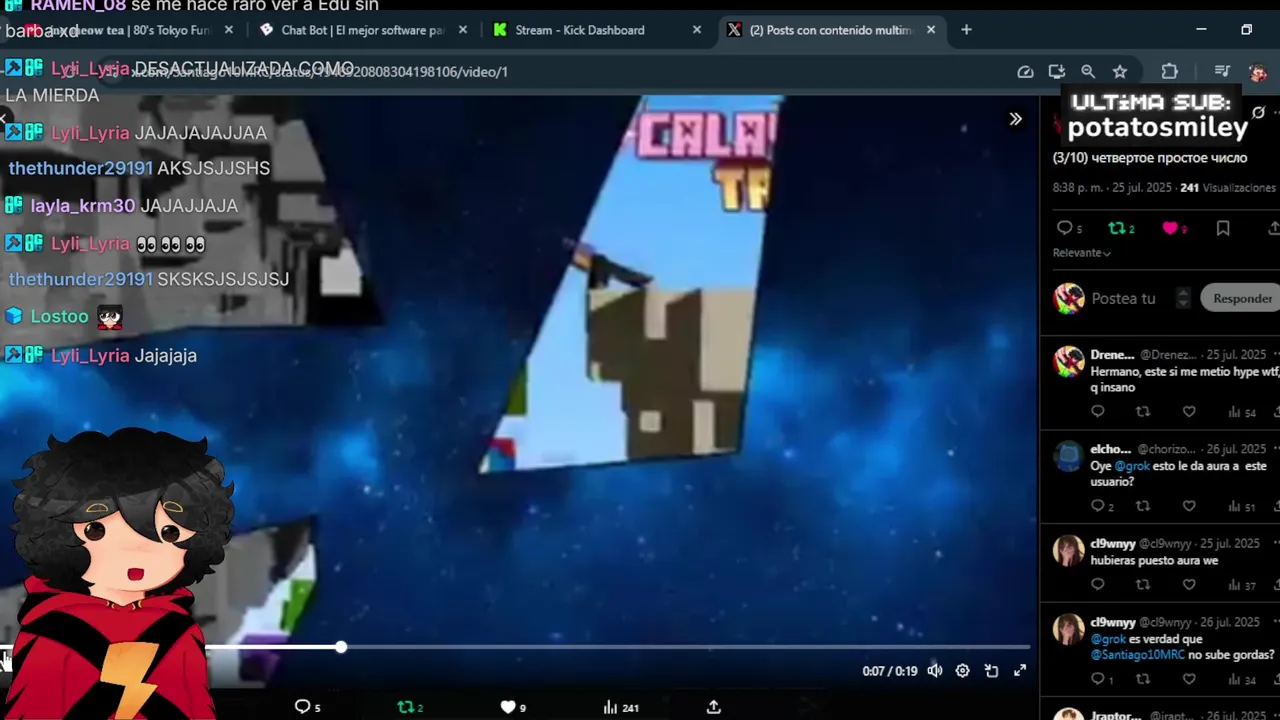Like the post using heart below video

click(x=508, y=707)
